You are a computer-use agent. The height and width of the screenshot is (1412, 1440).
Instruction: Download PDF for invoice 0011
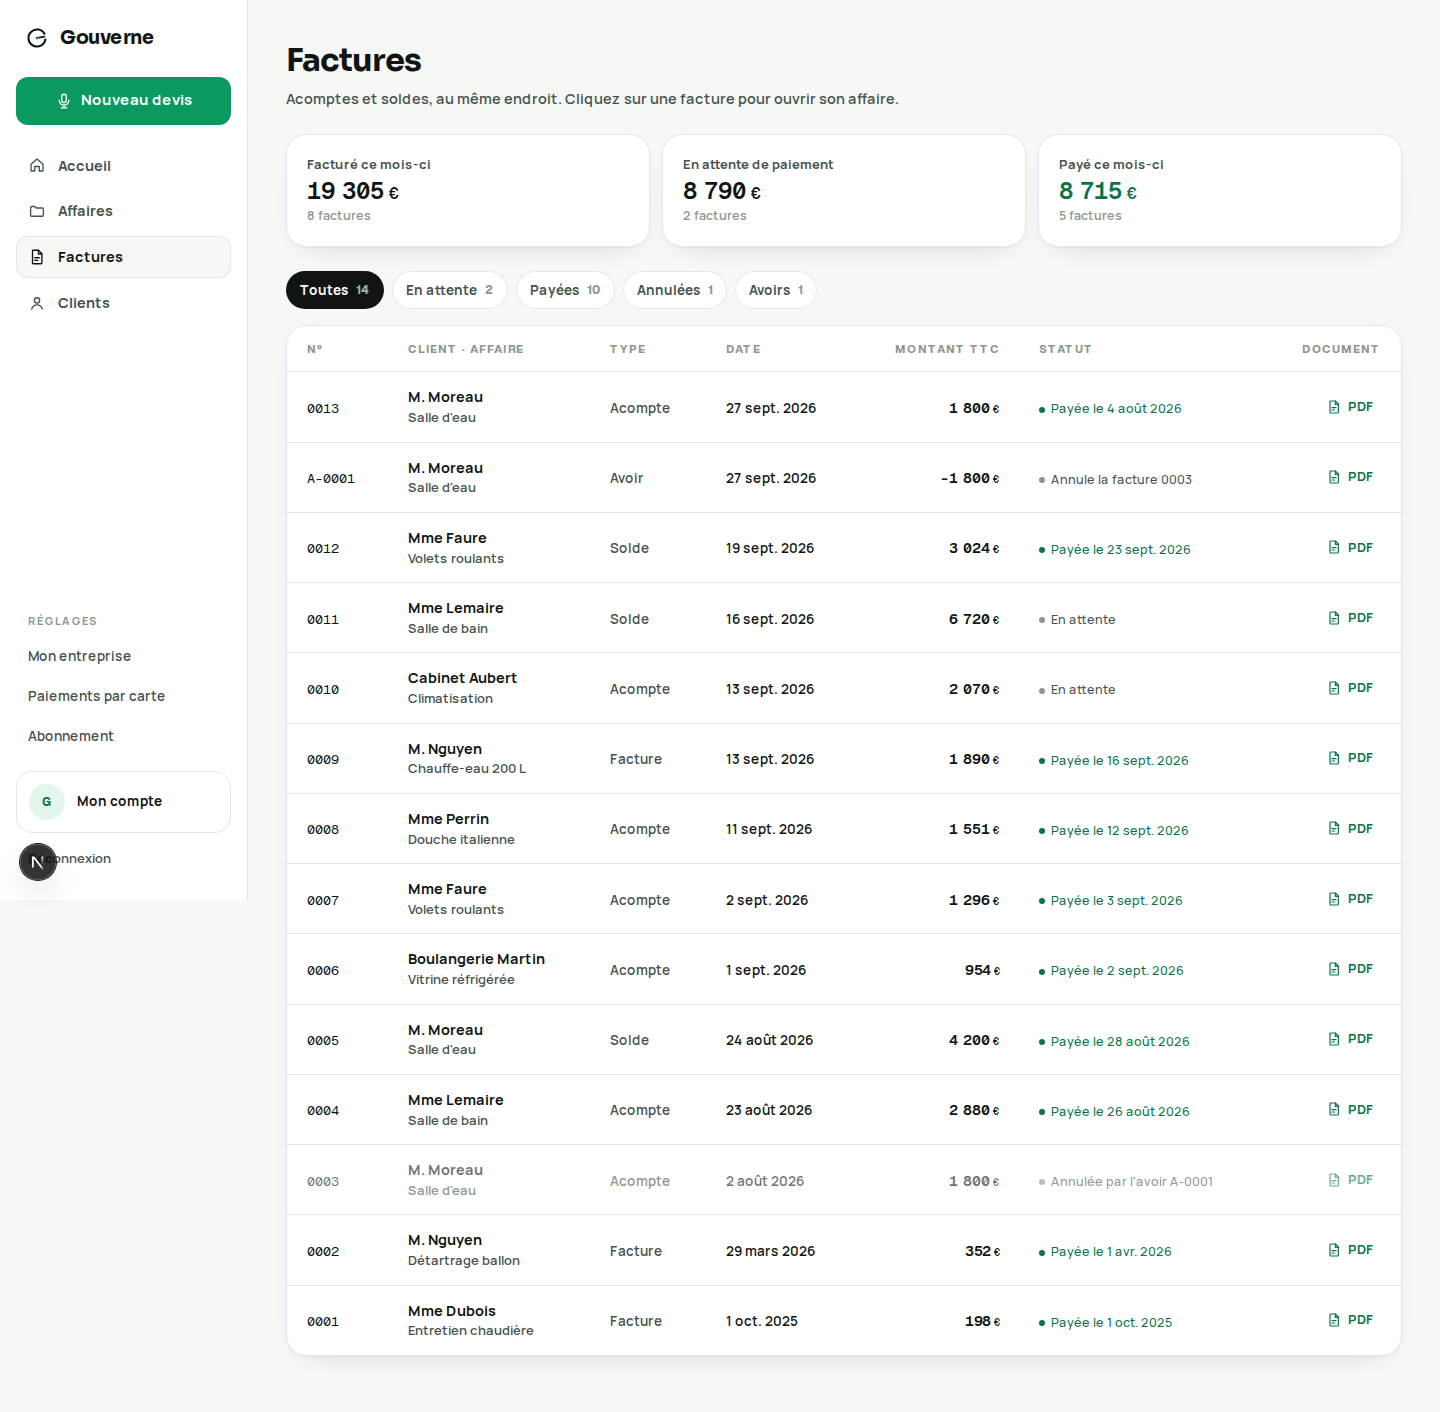pyautogui.click(x=1350, y=618)
